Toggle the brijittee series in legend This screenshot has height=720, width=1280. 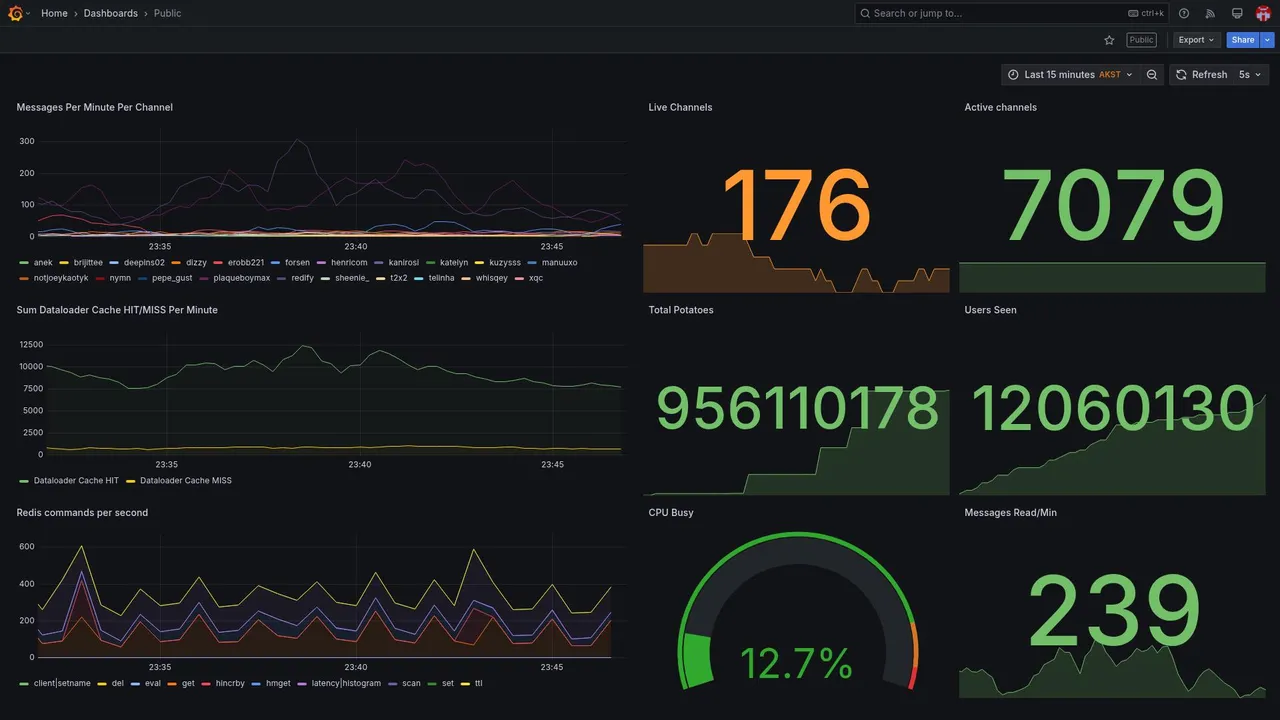pyautogui.click(x=88, y=263)
